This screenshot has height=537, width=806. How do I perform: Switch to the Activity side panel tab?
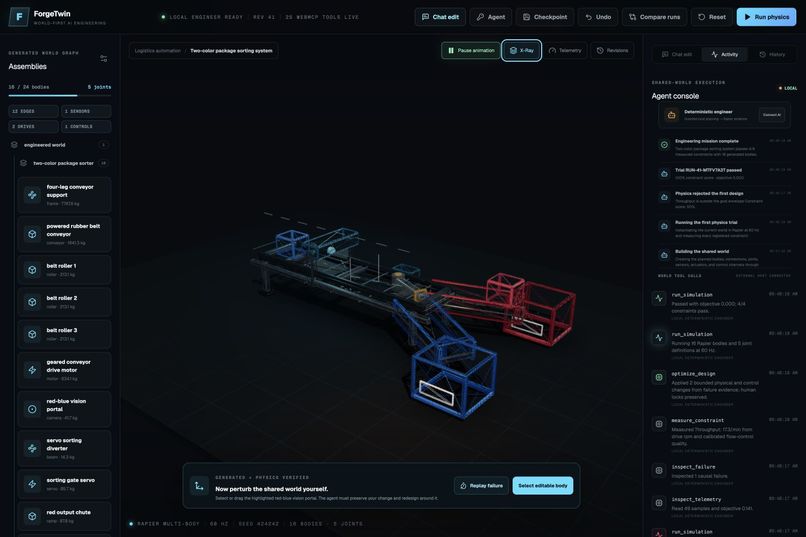[724, 54]
